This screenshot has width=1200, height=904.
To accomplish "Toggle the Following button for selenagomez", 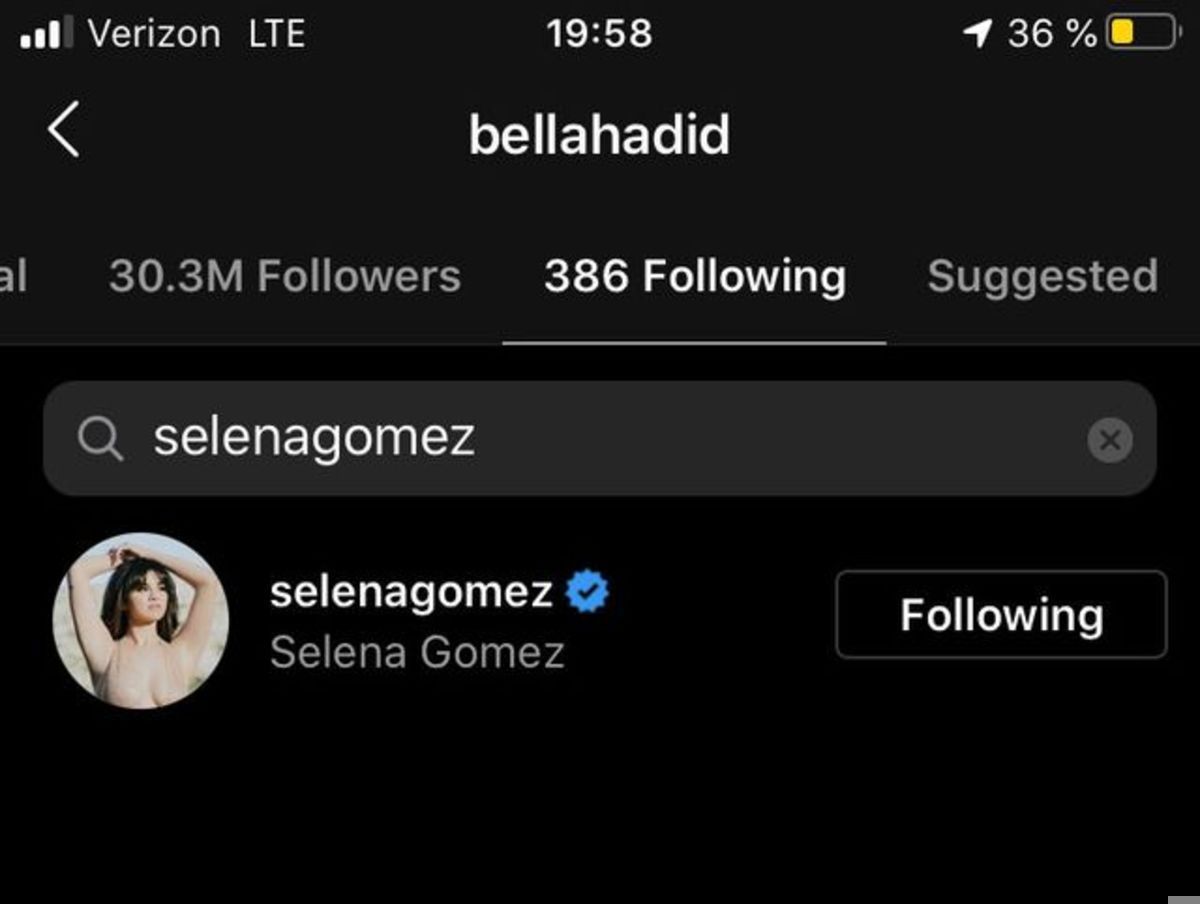I will click(x=1001, y=614).
